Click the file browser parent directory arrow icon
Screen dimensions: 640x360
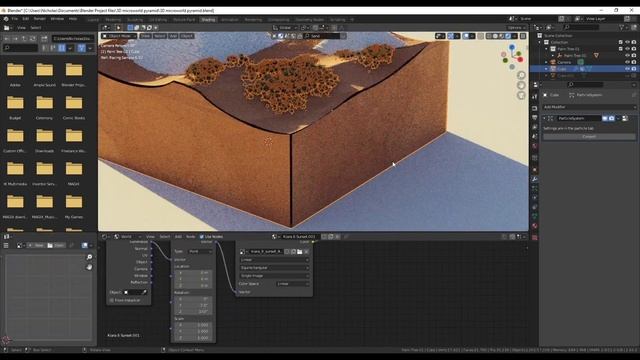pyautogui.click(x=24, y=38)
